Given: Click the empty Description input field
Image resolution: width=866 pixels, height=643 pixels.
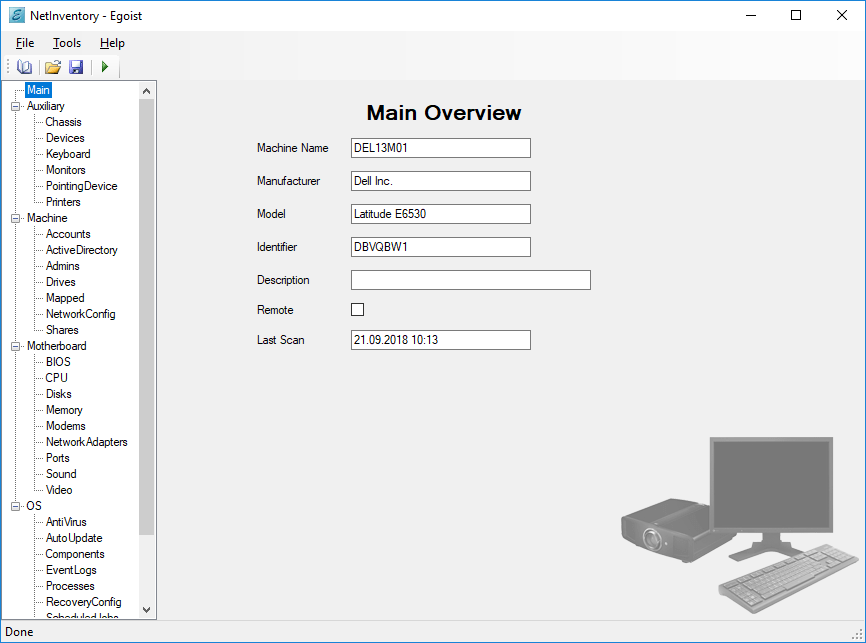Looking at the screenshot, I should [x=471, y=280].
